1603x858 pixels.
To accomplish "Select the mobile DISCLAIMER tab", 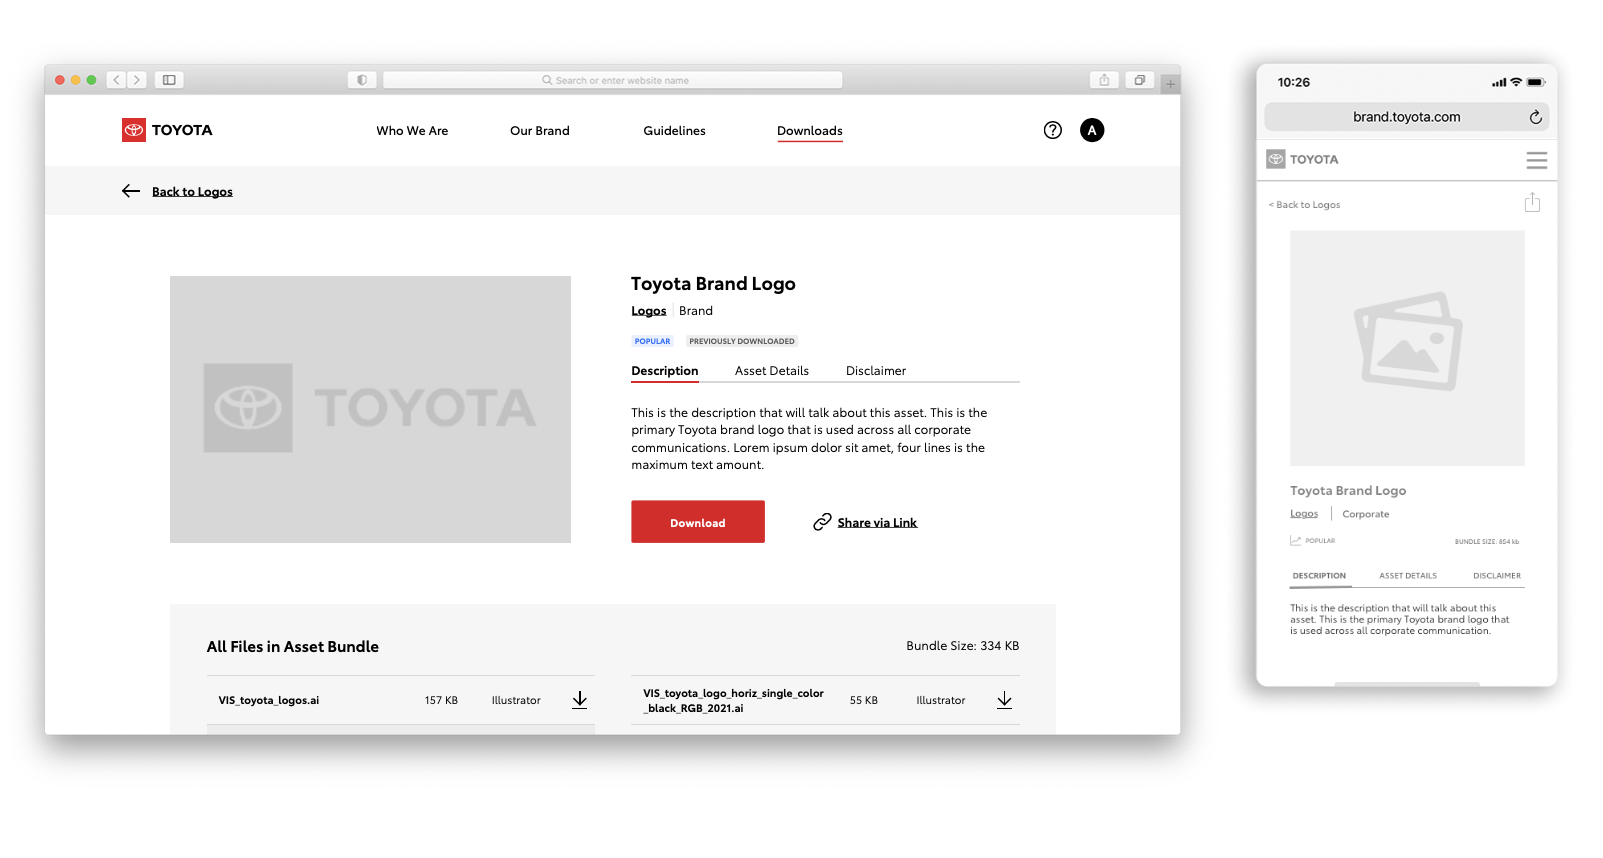I will coord(1497,576).
